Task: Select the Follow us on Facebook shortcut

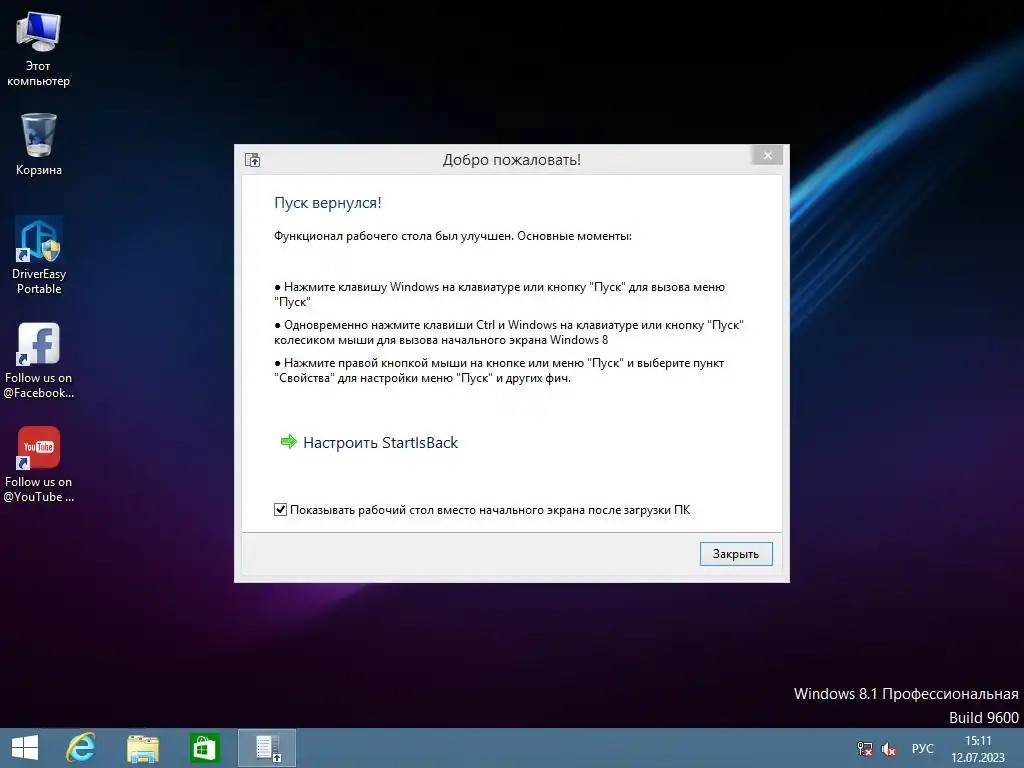Action: click(x=39, y=360)
